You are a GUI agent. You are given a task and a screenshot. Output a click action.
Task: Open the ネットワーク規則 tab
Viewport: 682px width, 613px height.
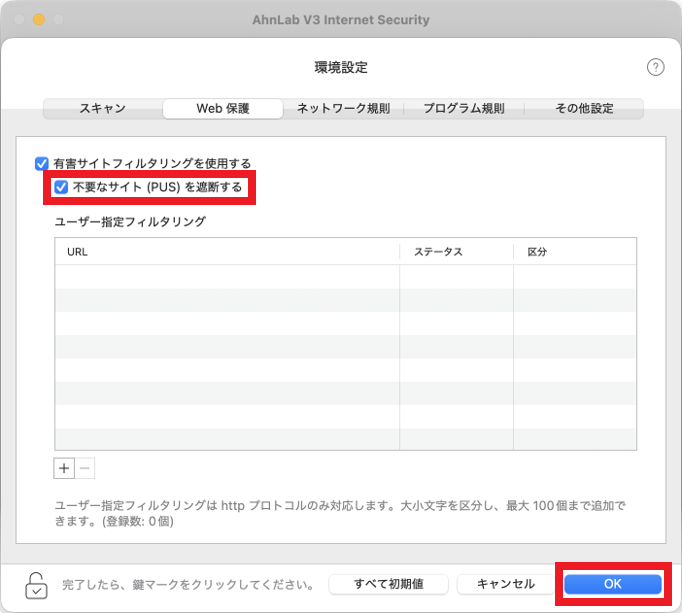[x=343, y=108]
